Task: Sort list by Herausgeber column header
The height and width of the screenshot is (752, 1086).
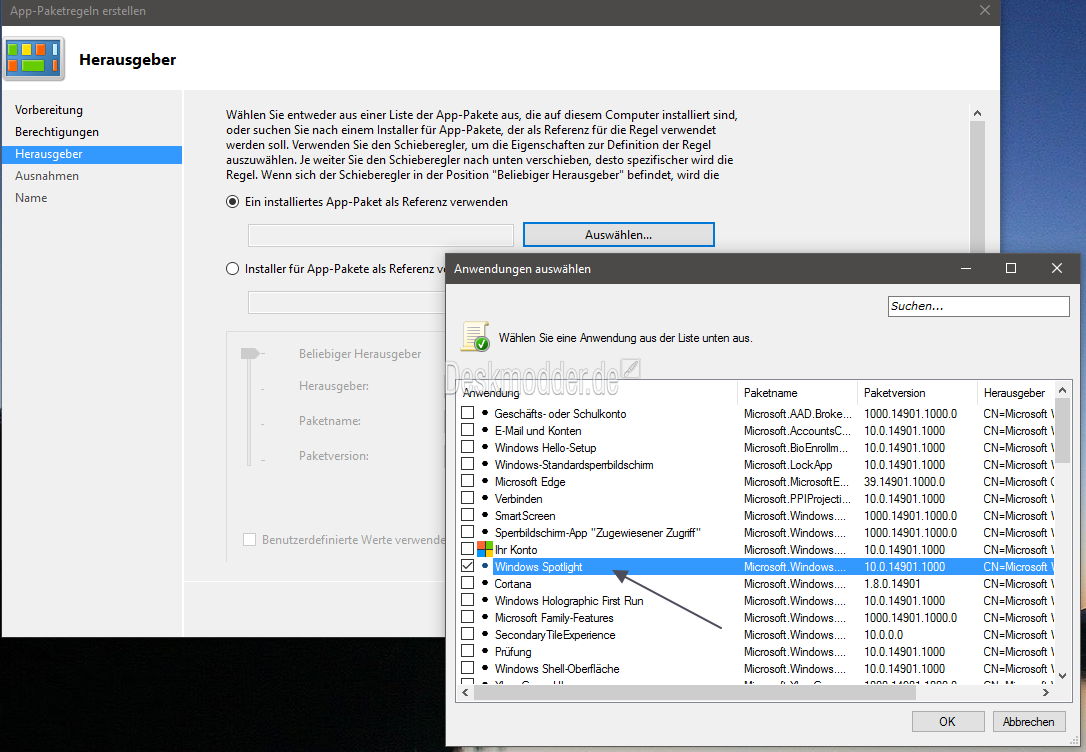Action: 1015,393
